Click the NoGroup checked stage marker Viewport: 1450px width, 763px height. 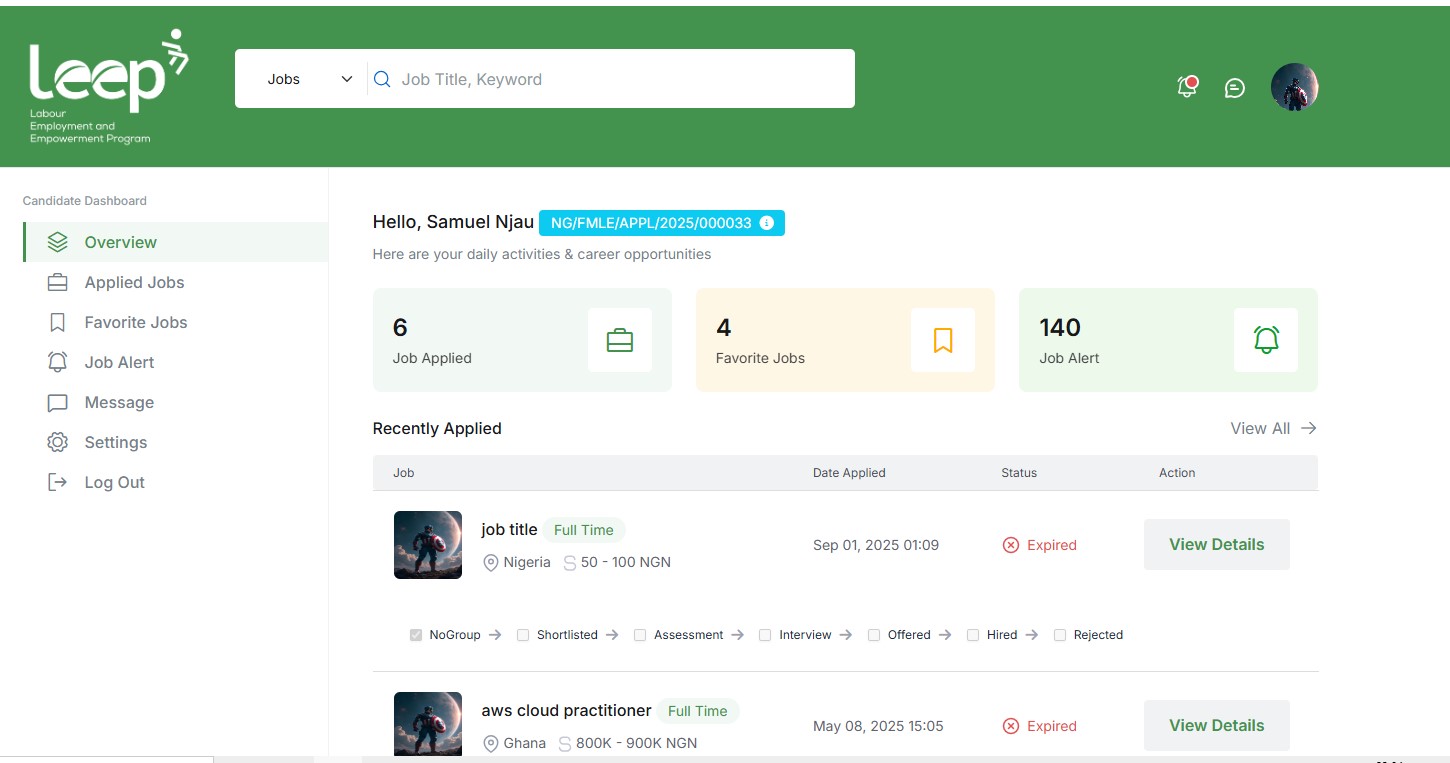[415, 634]
